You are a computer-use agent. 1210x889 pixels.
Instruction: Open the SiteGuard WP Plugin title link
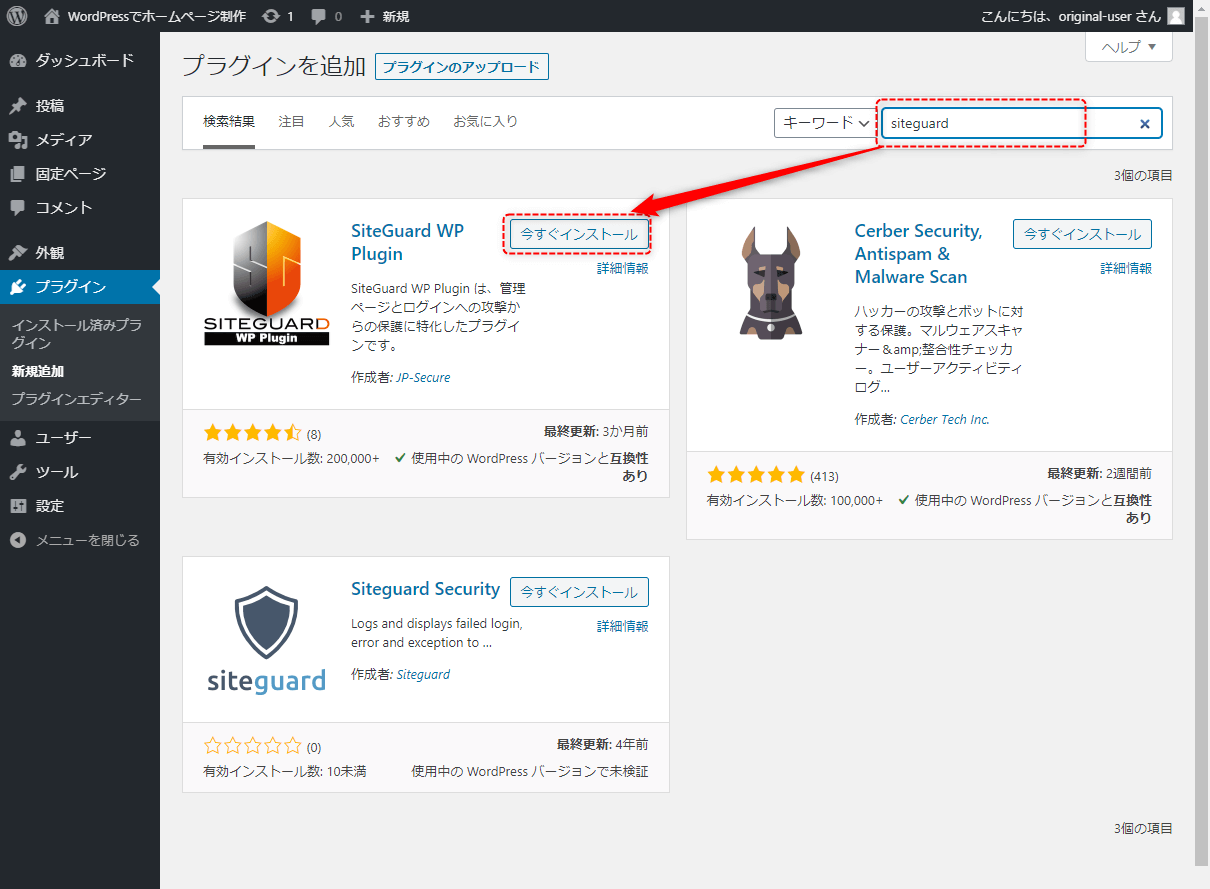(x=408, y=242)
